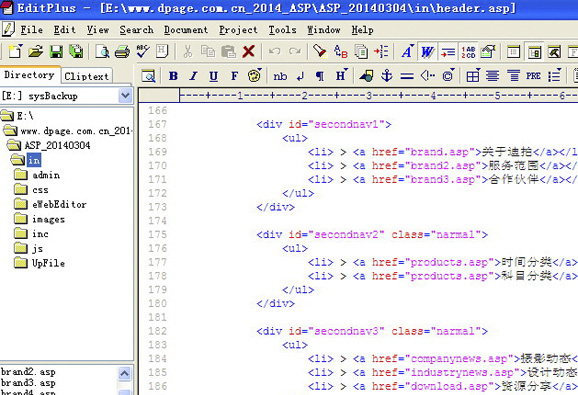Click the Find in Files icon
The width and height of the screenshot is (578, 395).
361,51
